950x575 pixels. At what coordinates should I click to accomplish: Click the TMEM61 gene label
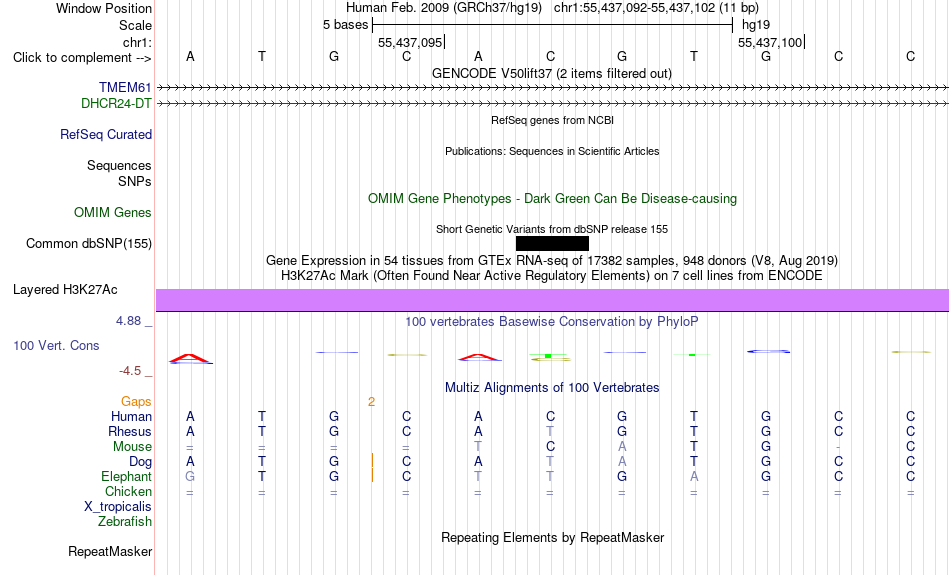point(125,88)
